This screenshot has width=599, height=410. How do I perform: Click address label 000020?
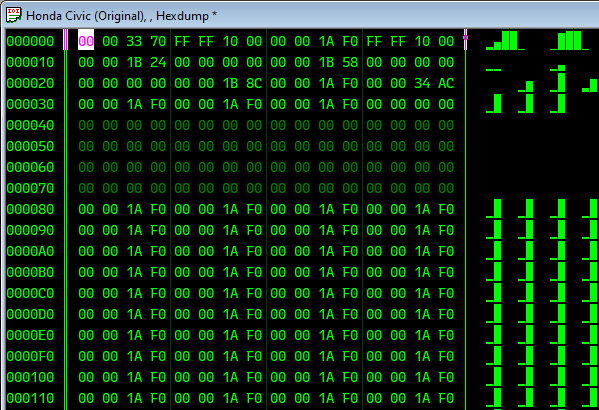pyautogui.click(x=30, y=83)
